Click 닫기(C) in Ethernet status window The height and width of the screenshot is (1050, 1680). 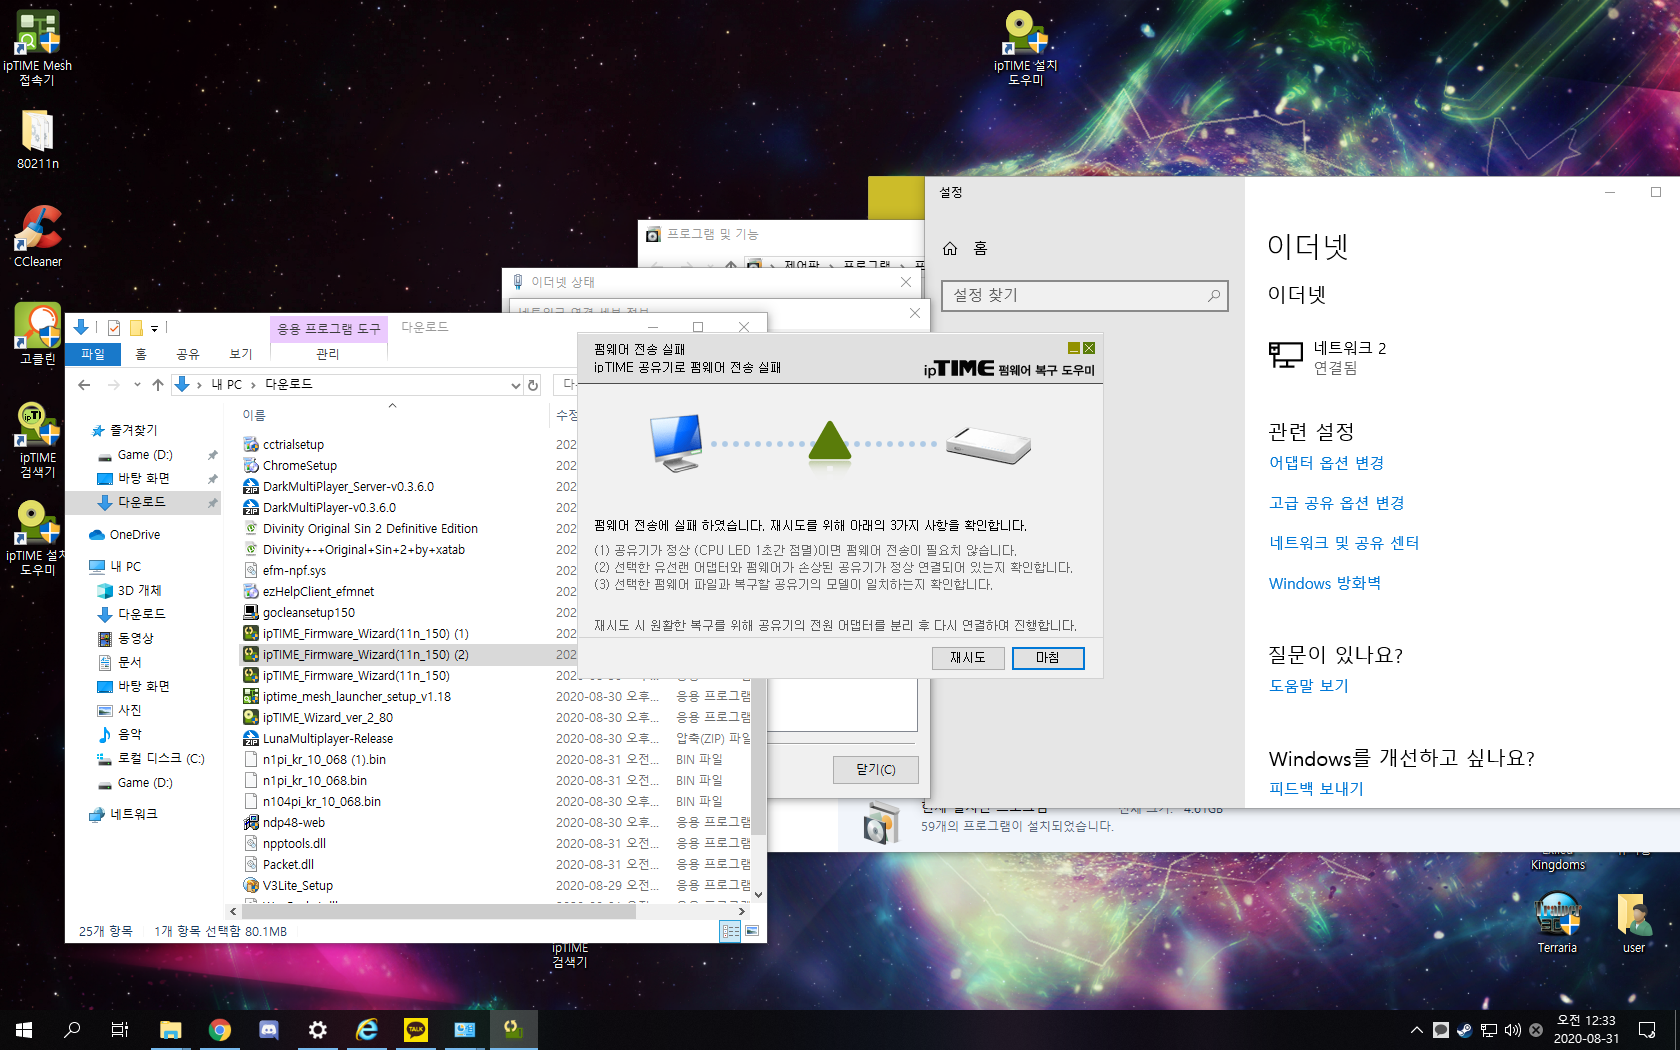click(x=875, y=769)
